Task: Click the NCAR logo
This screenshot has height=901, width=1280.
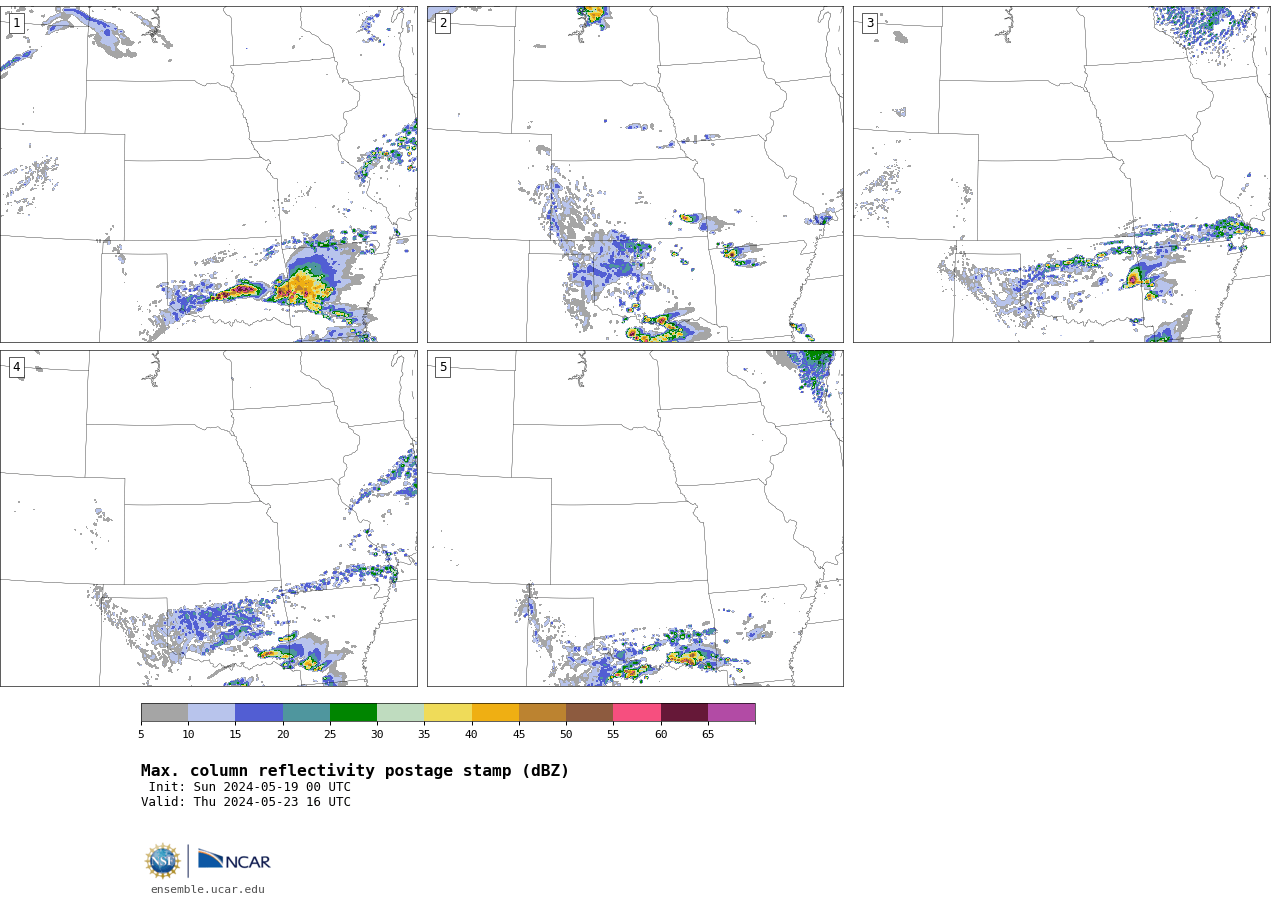Action: pos(234,860)
